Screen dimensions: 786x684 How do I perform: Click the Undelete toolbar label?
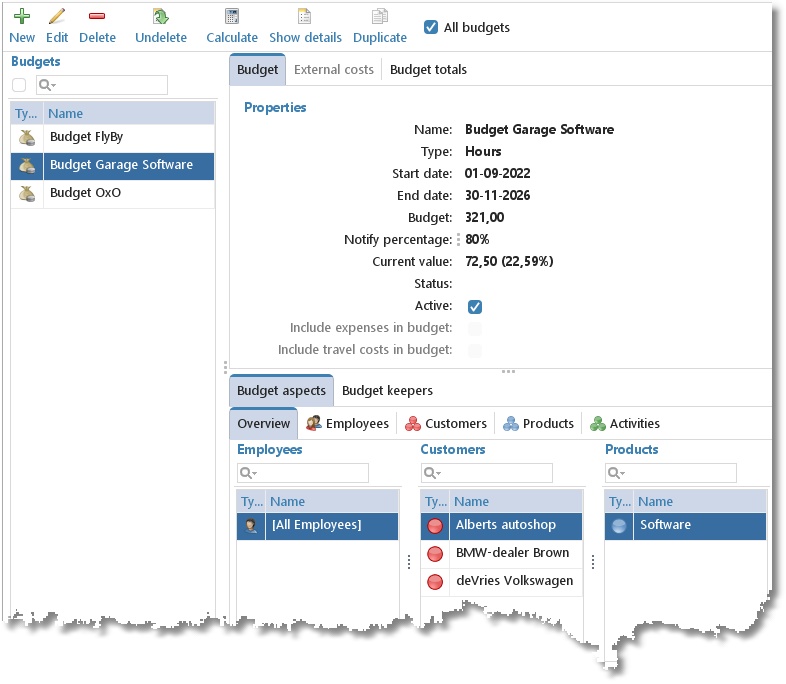point(160,38)
